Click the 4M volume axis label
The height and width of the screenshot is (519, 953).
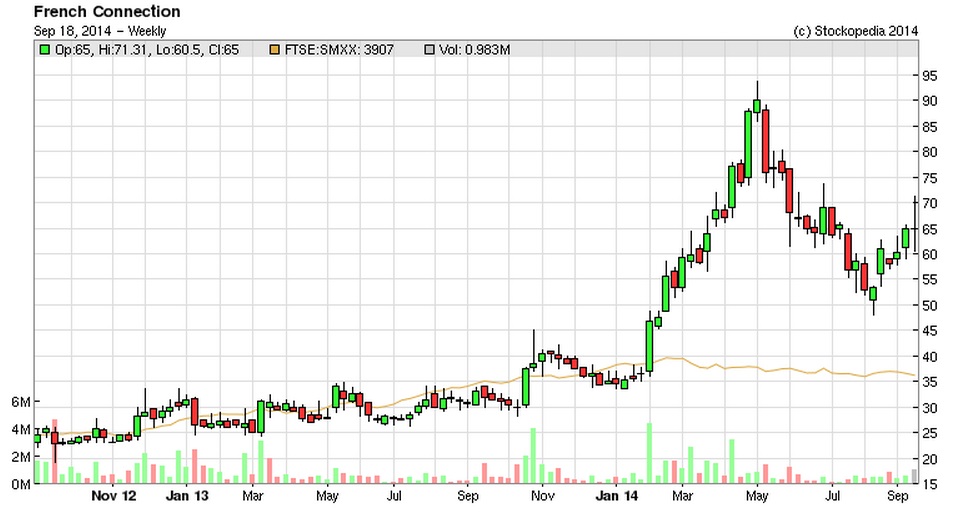21,430
